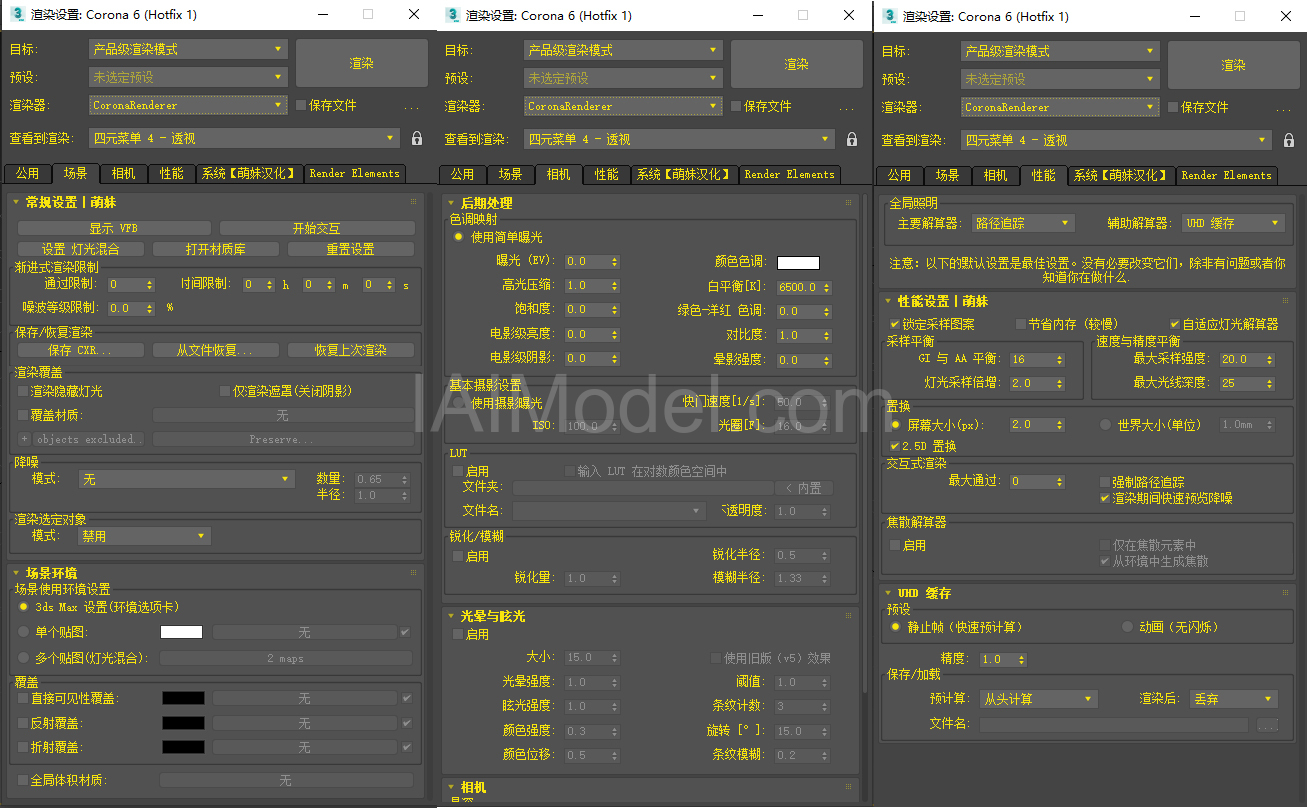
Task: Switch to 相机 tab in right window
Action: pos(995,176)
